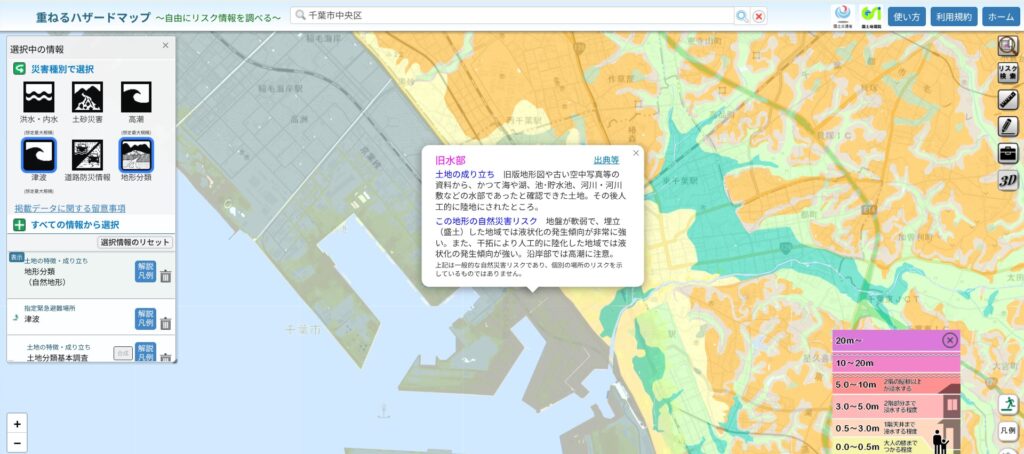This screenshot has height=454, width=1024.
Task: Click the 3.0～5.0m legend text
Action: [x=856, y=406]
